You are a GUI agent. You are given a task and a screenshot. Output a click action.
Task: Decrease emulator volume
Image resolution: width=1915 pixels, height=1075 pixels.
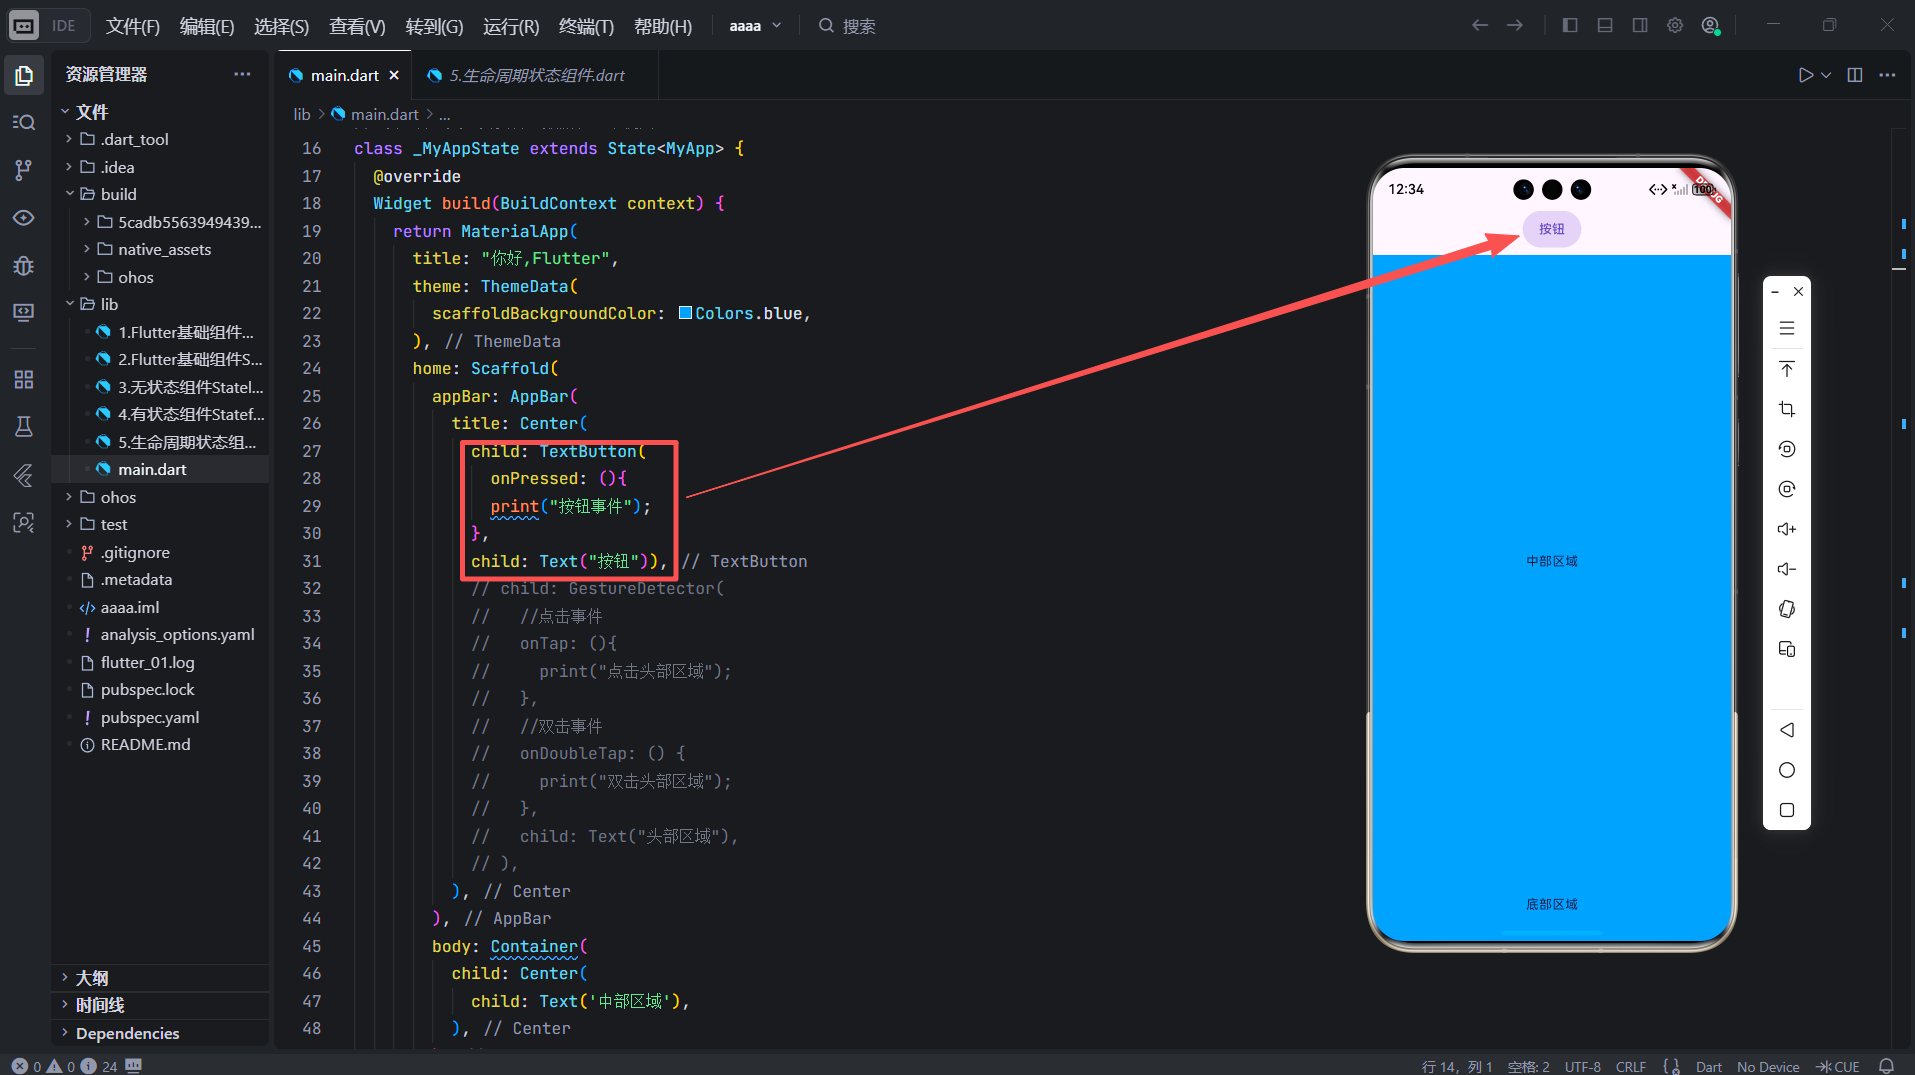pos(1787,569)
